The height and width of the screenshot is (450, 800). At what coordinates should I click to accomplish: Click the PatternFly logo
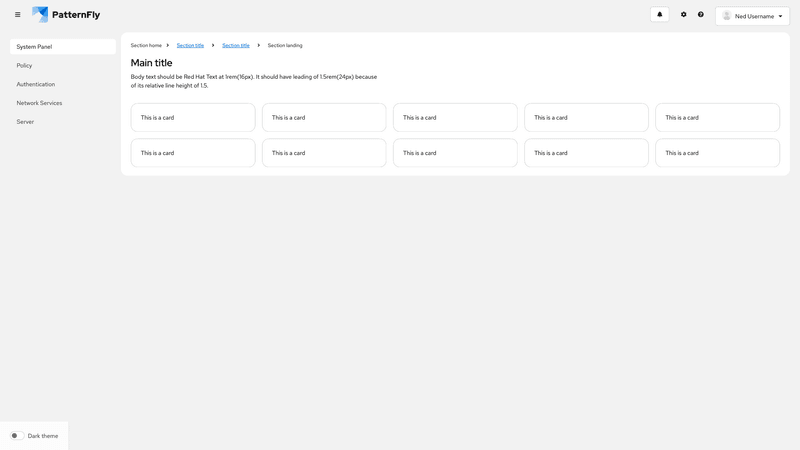(x=66, y=15)
